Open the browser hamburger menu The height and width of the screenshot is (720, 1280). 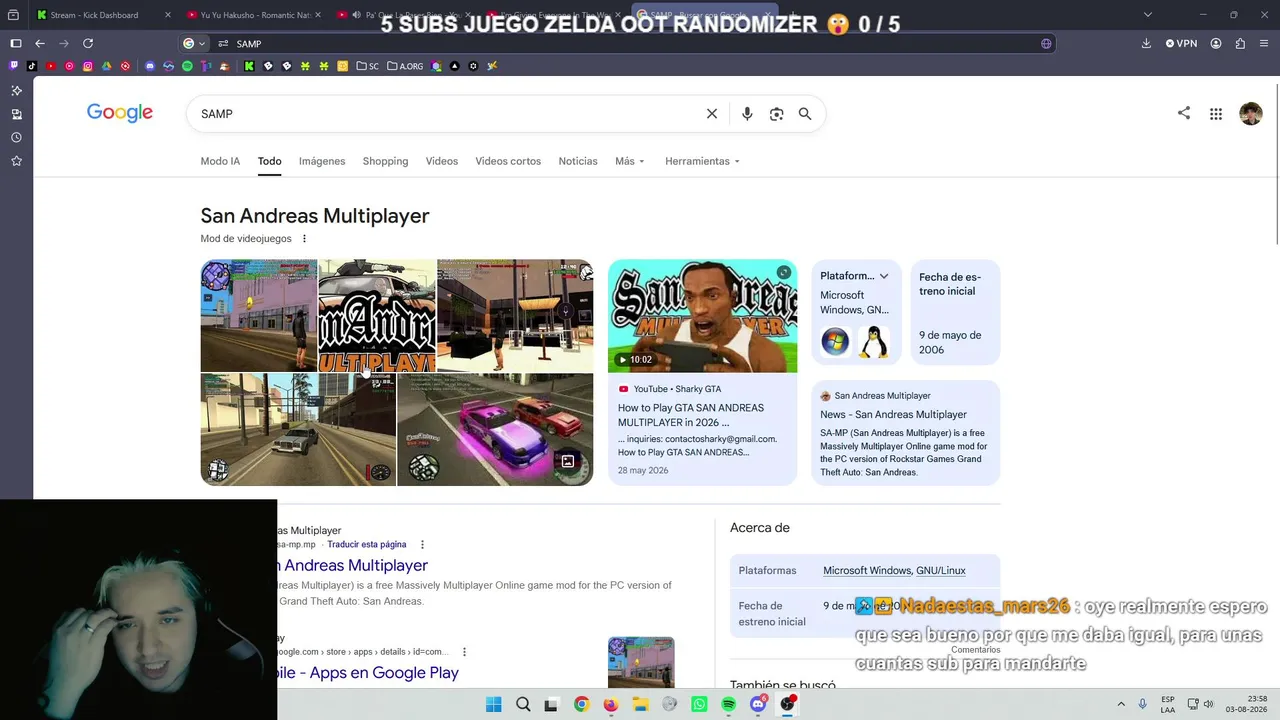coord(1264,44)
